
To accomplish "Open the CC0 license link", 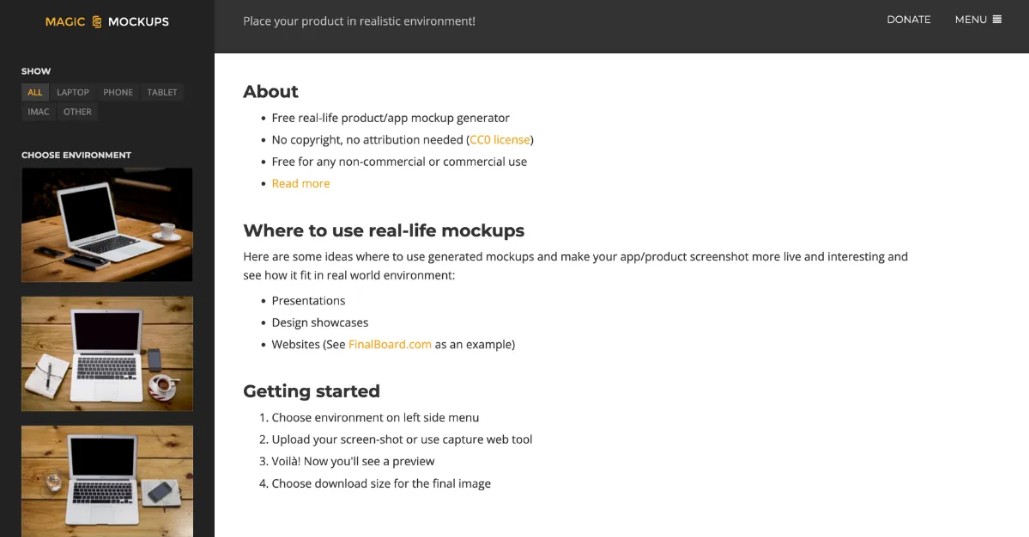I will click(500, 140).
